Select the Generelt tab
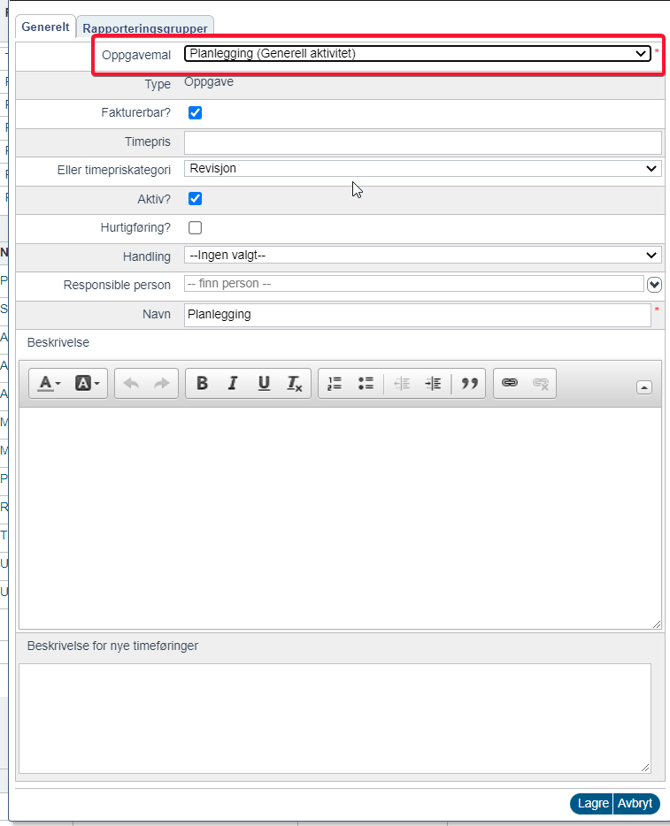Screen dimensions: 670x826 [x=46, y=28]
